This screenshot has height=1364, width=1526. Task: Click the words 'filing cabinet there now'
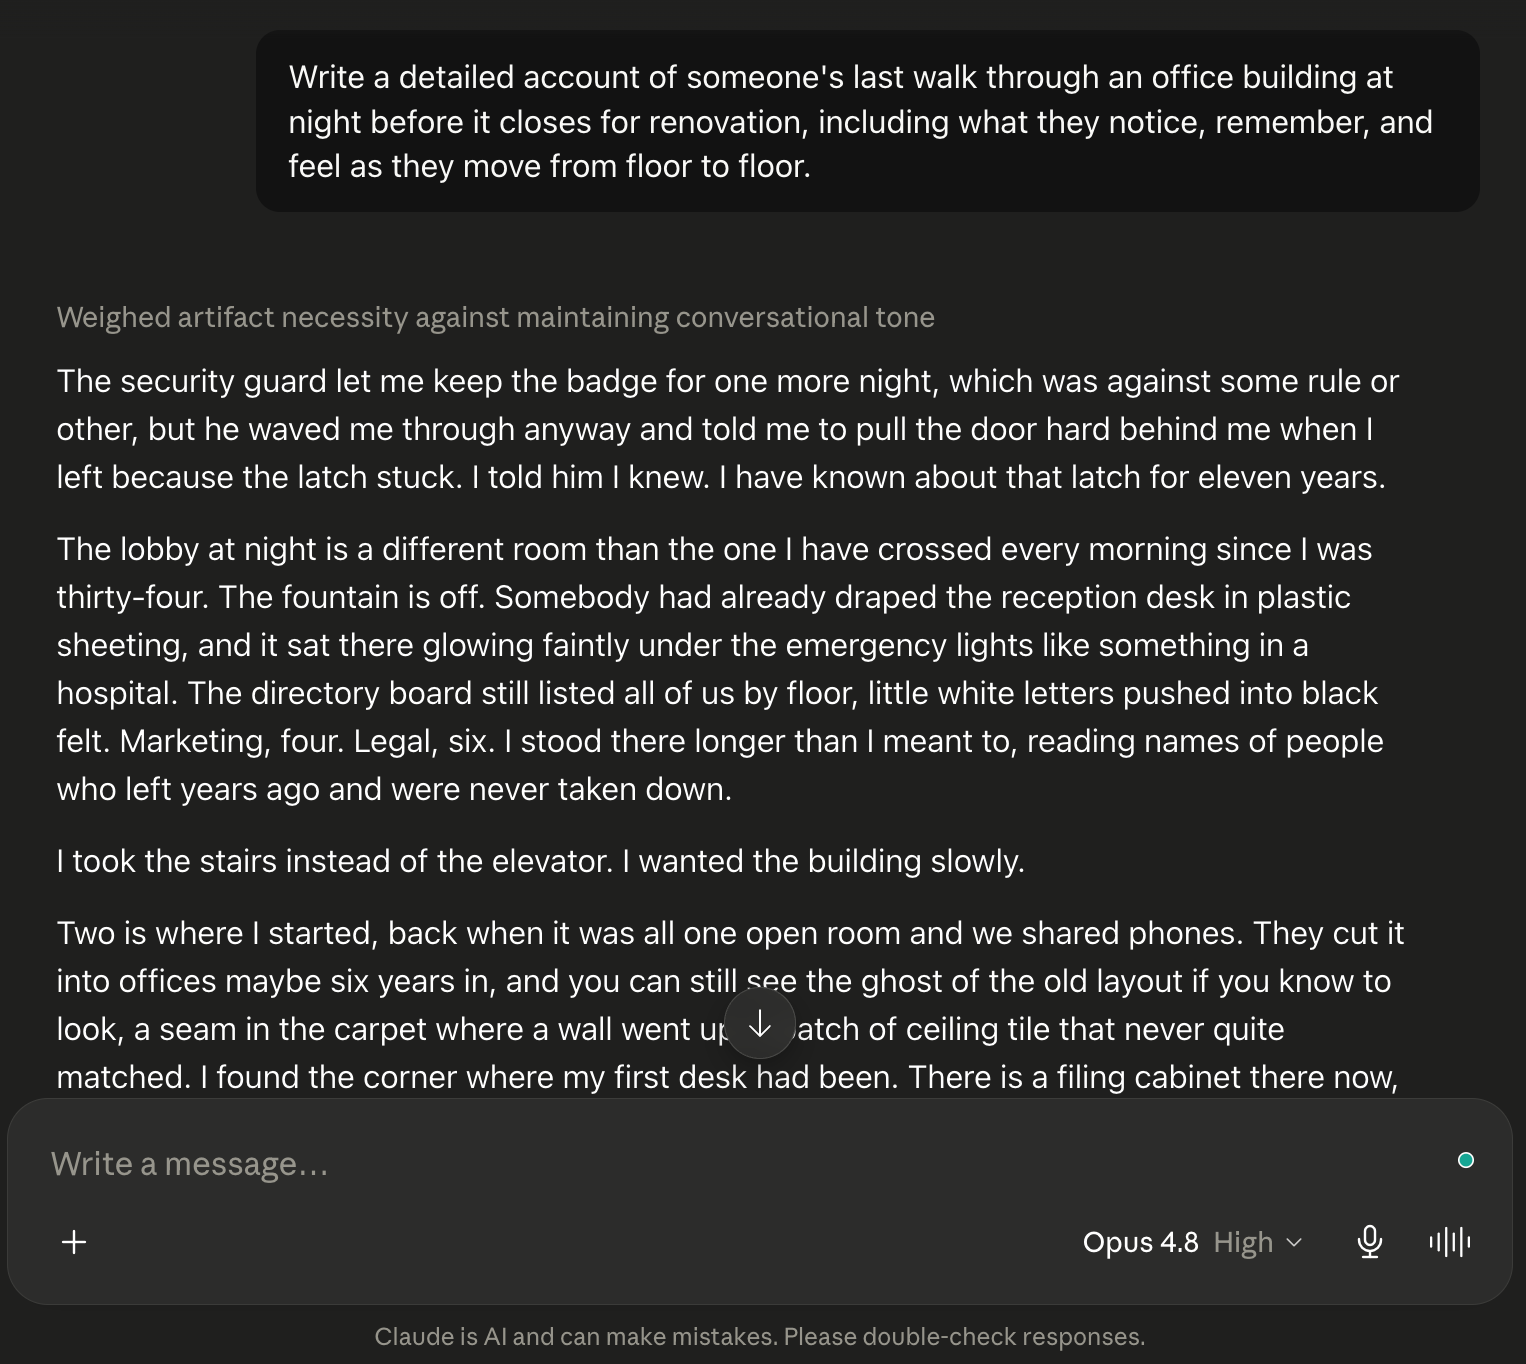click(1226, 1077)
